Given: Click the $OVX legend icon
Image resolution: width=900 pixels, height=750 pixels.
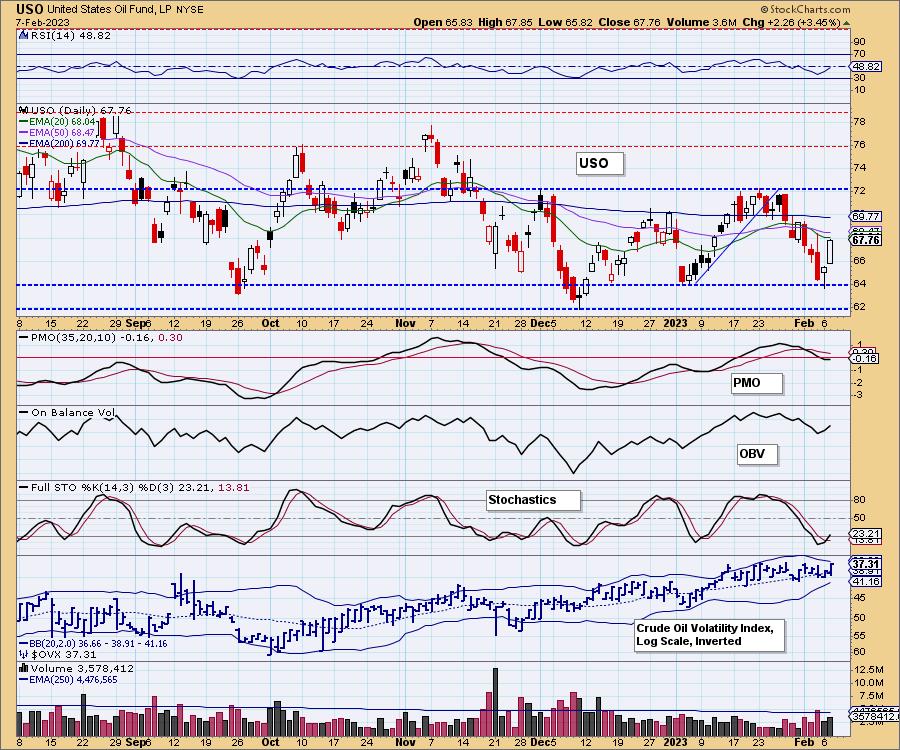Looking at the screenshot, I should [x=24, y=654].
